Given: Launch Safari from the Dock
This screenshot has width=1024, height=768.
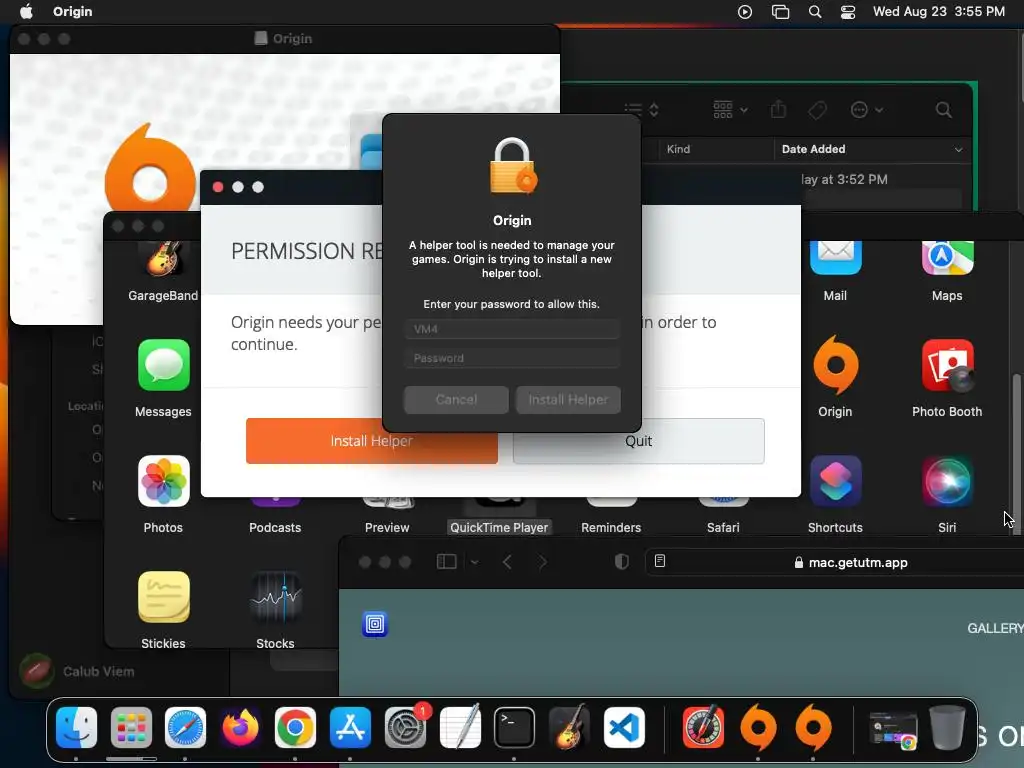Looking at the screenshot, I should click(185, 728).
